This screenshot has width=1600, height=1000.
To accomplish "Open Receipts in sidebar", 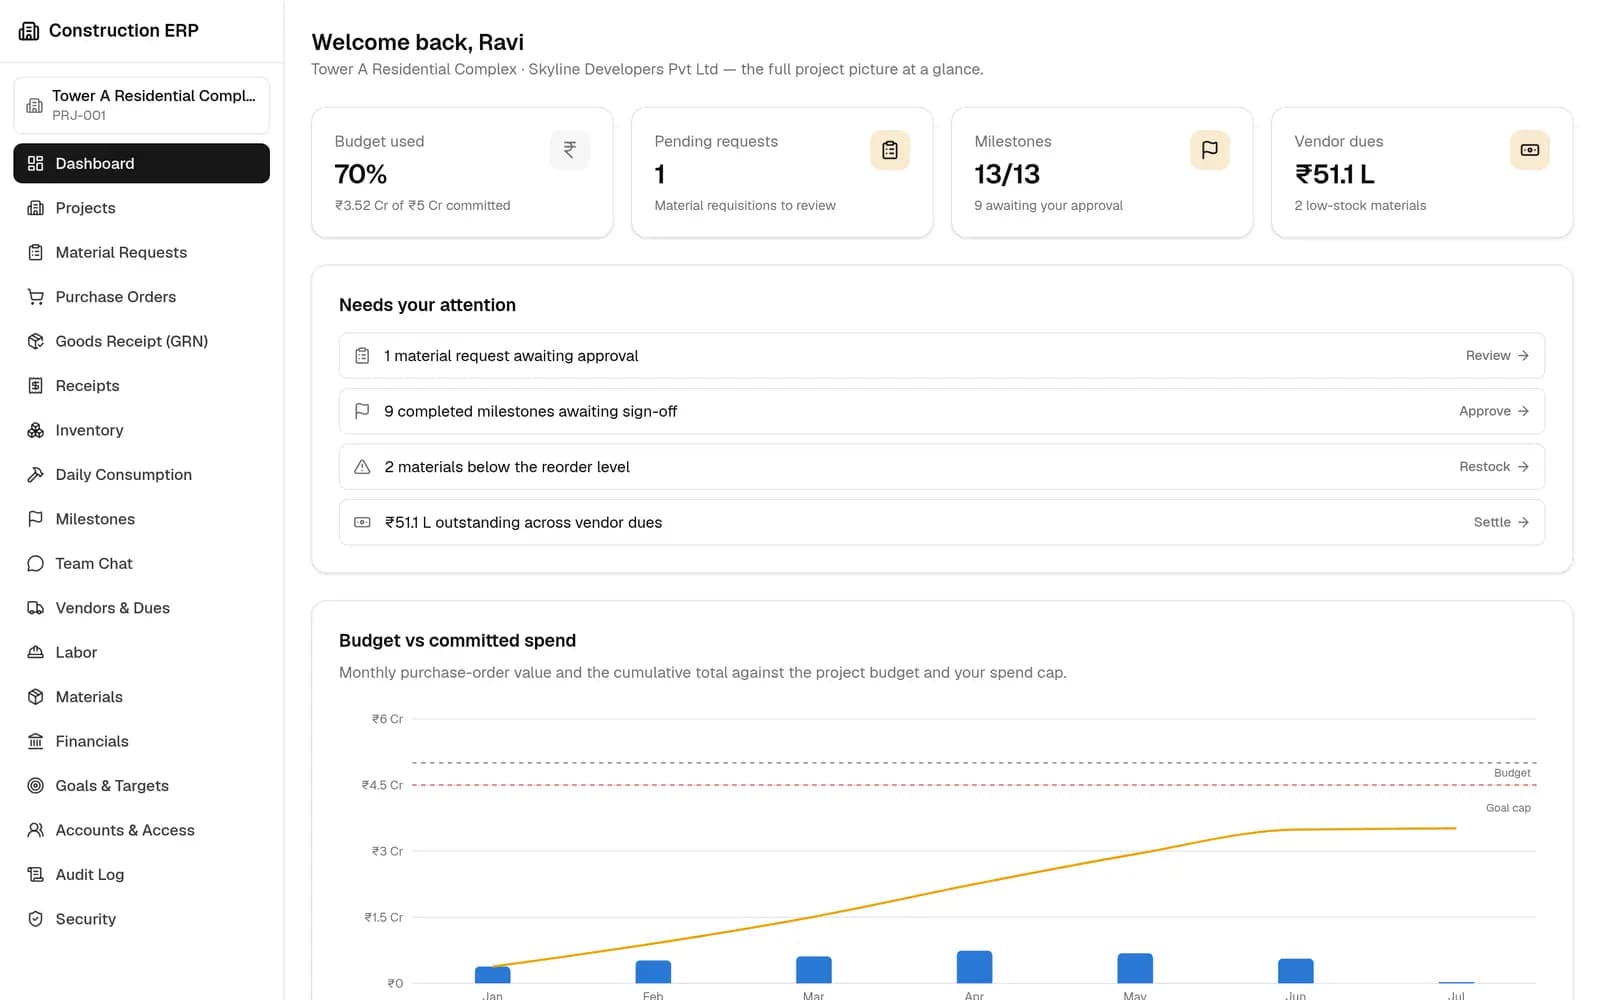I will coord(141,386).
